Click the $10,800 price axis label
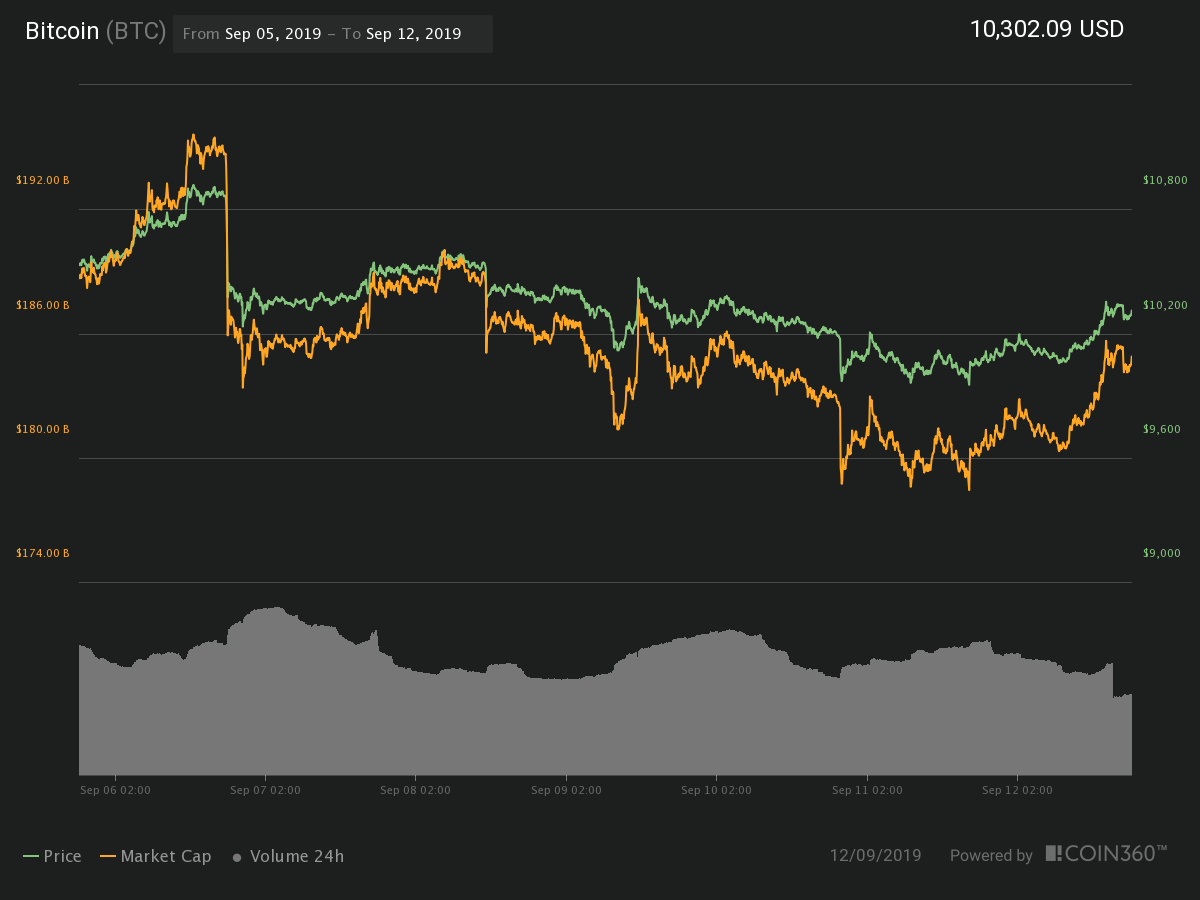The height and width of the screenshot is (900, 1200). tap(1165, 180)
